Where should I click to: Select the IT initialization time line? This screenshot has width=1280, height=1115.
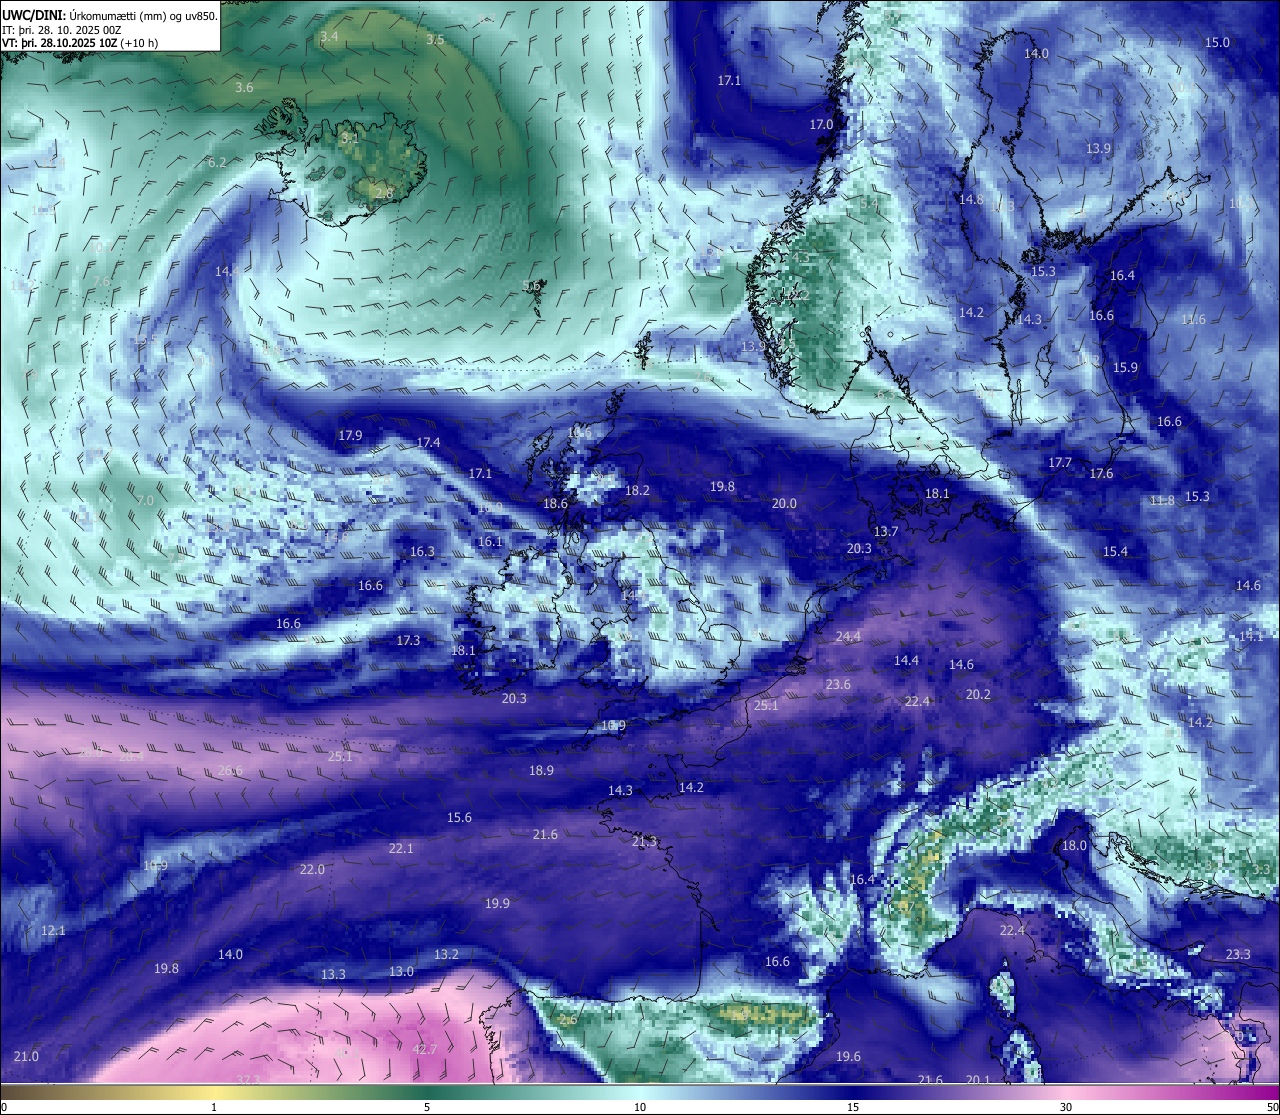click(62, 31)
